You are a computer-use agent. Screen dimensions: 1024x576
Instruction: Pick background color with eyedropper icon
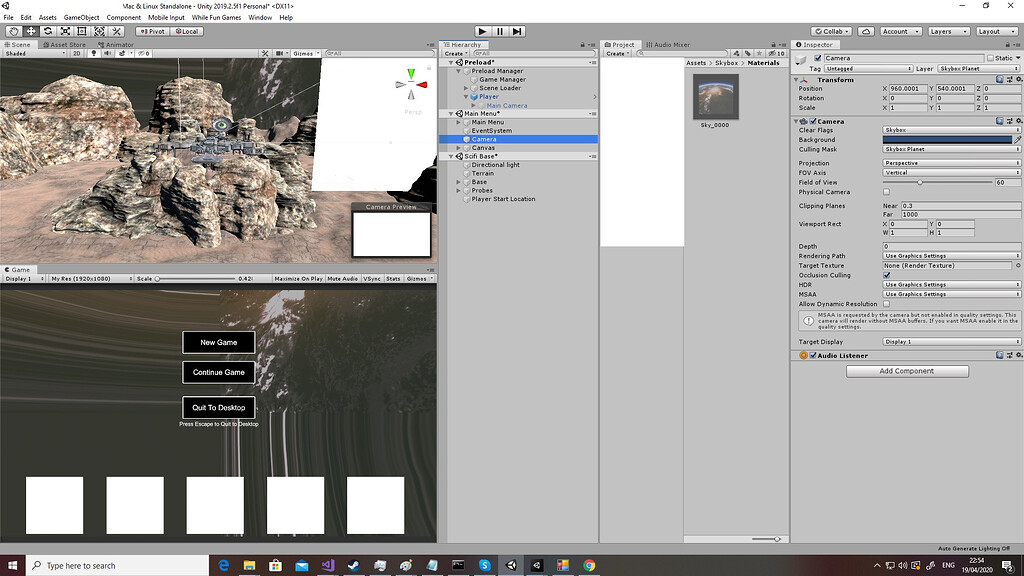click(1018, 140)
